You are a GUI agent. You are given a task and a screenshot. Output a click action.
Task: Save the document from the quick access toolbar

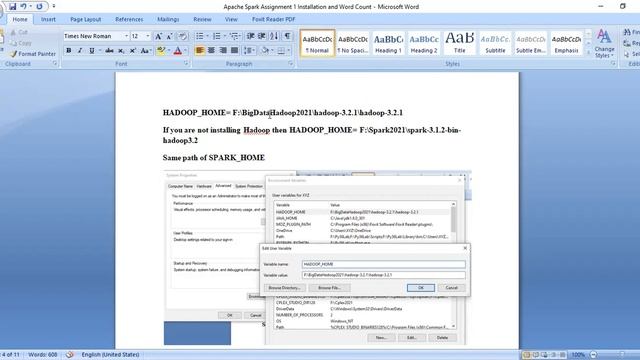[12, 7]
